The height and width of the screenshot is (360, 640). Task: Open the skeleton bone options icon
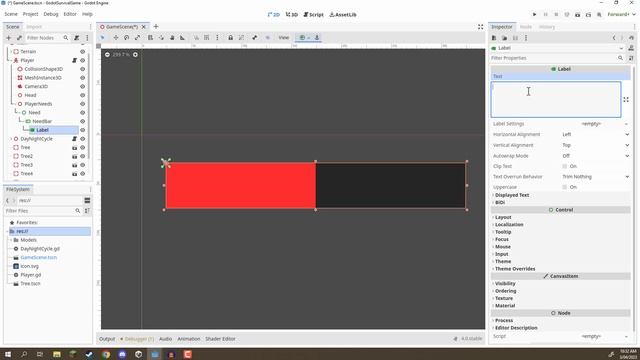[255, 38]
